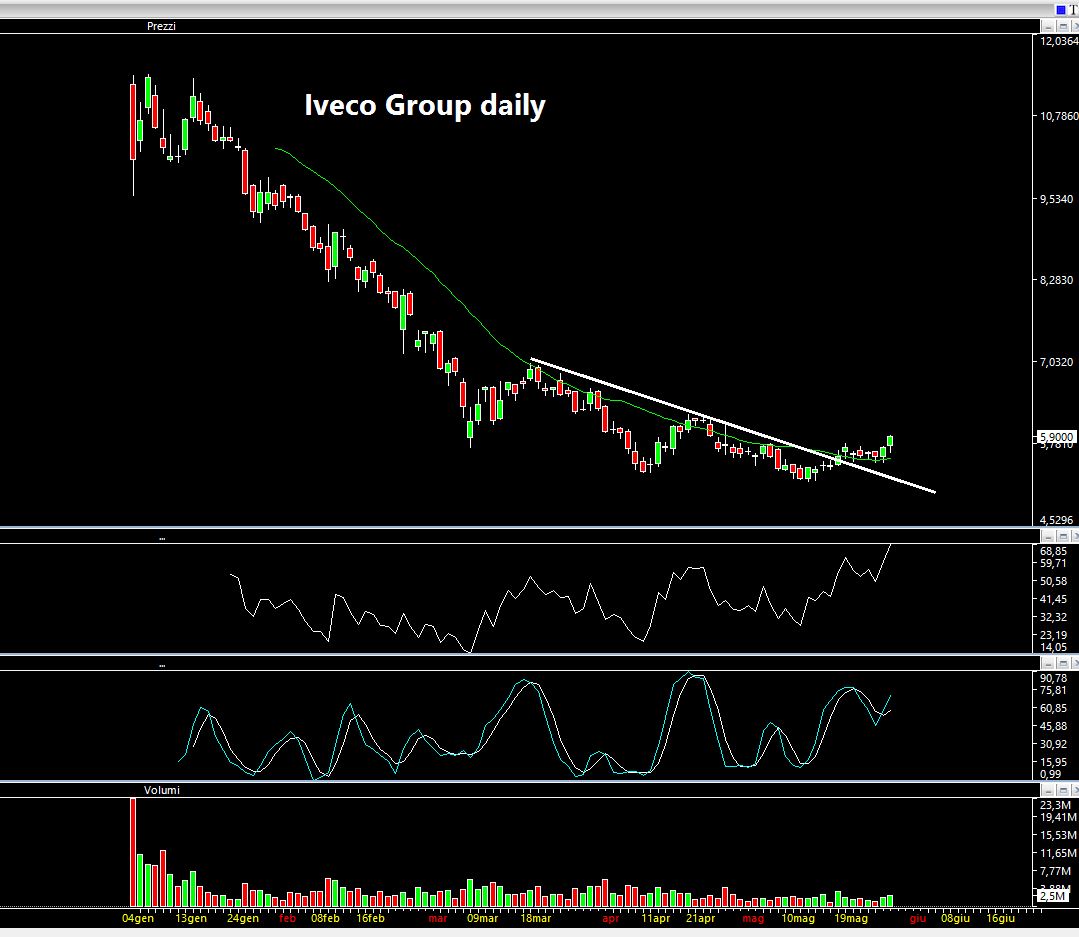Screen dimensions: 1079x937
Task: Click the 7,0320 price axis value
Action: pyautogui.click(x=1056, y=362)
